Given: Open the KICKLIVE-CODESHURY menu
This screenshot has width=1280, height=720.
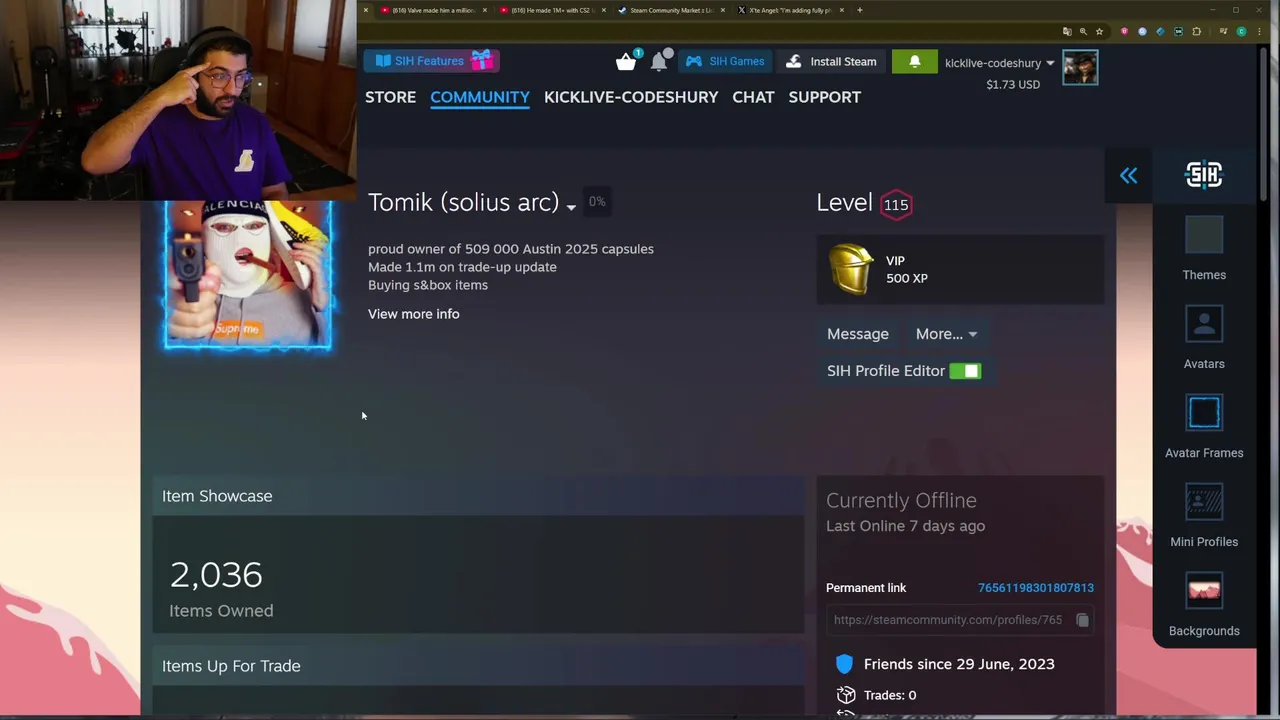Looking at the screenshot, I should (631, 97).
